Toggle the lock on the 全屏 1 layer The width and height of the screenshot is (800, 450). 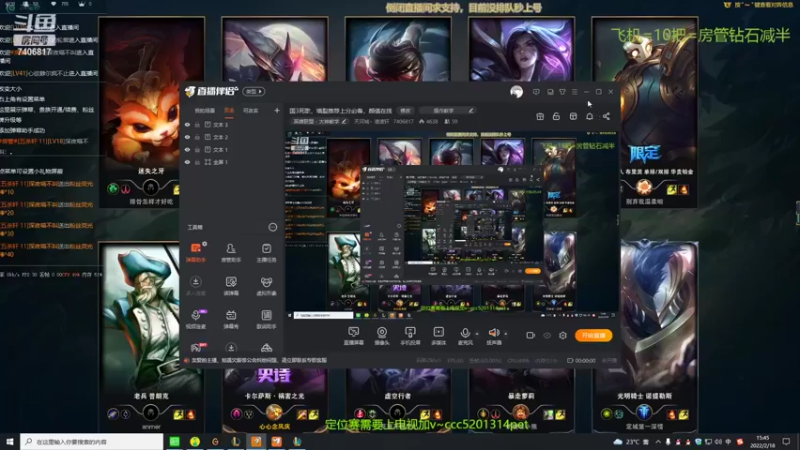[x=197, y=162]
